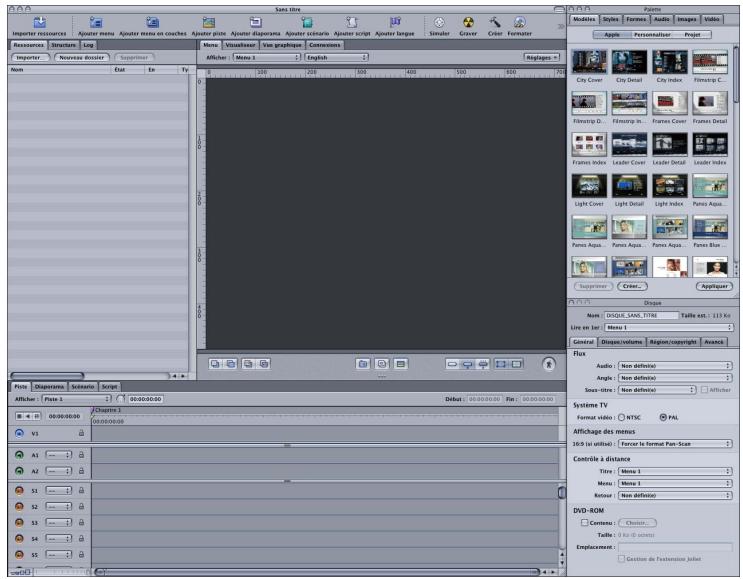Image resolution: width=743 pixels, height=579 pixels.
Task: Click the Ajouter piste toolbar icon
Action: (x=208, y=22)
